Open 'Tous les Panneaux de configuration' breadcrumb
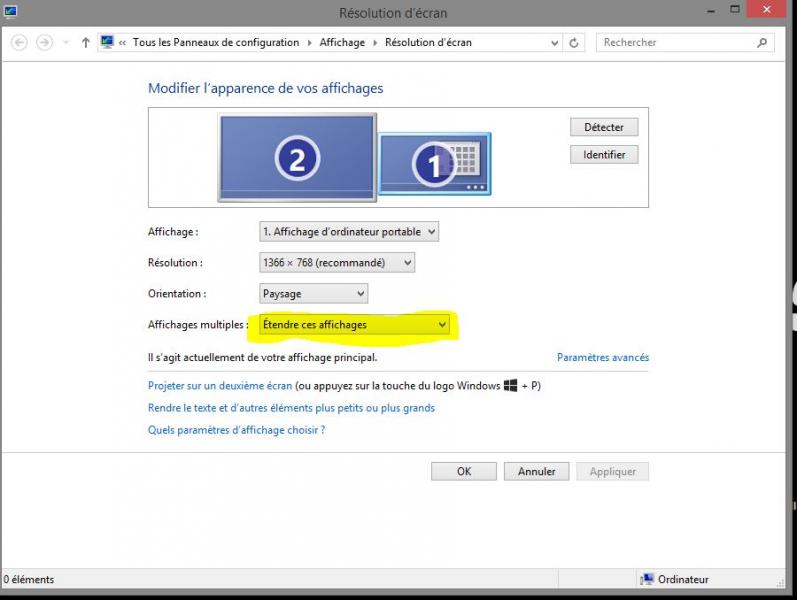This screenshot has width=797, height=600. pos(216,42)
